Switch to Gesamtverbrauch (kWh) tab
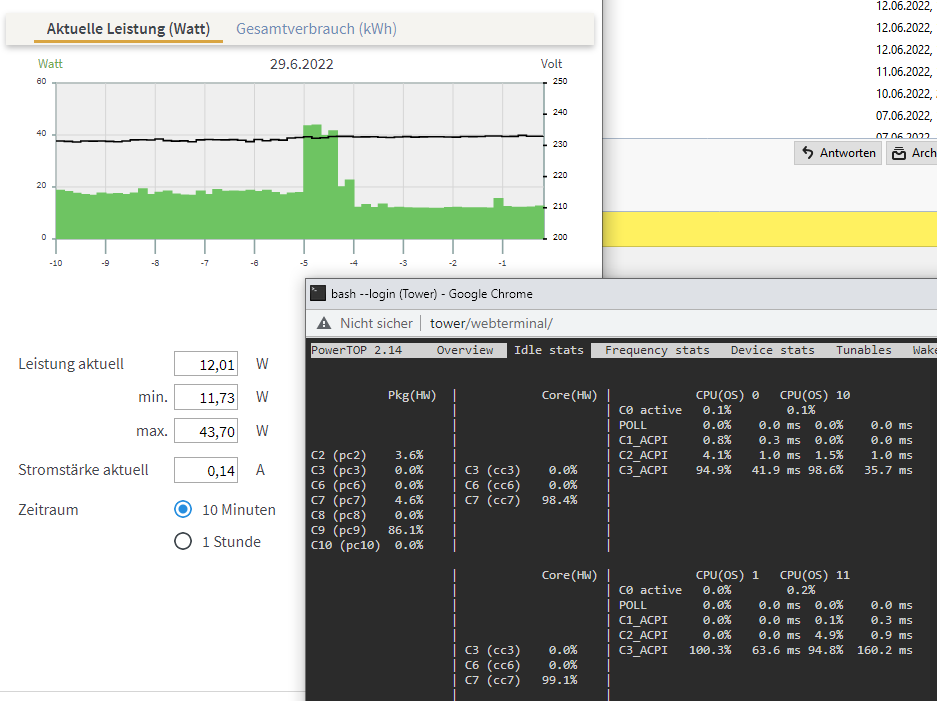937x701 pixels. (316, 29)
